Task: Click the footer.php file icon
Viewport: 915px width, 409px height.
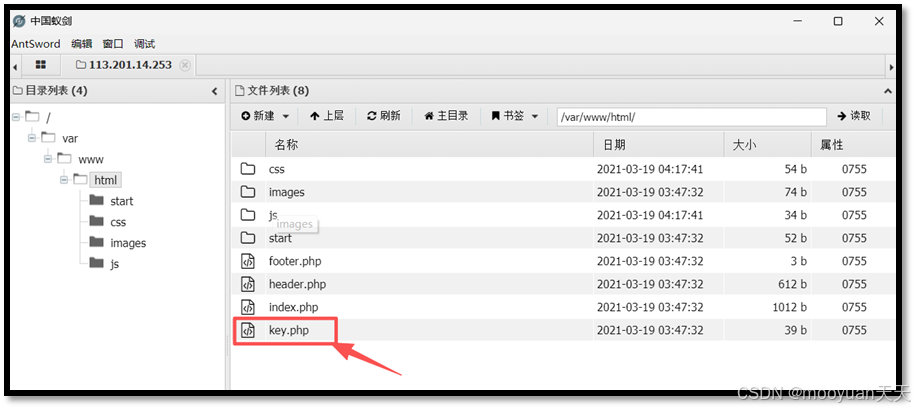Action: [x=248, y=261]
